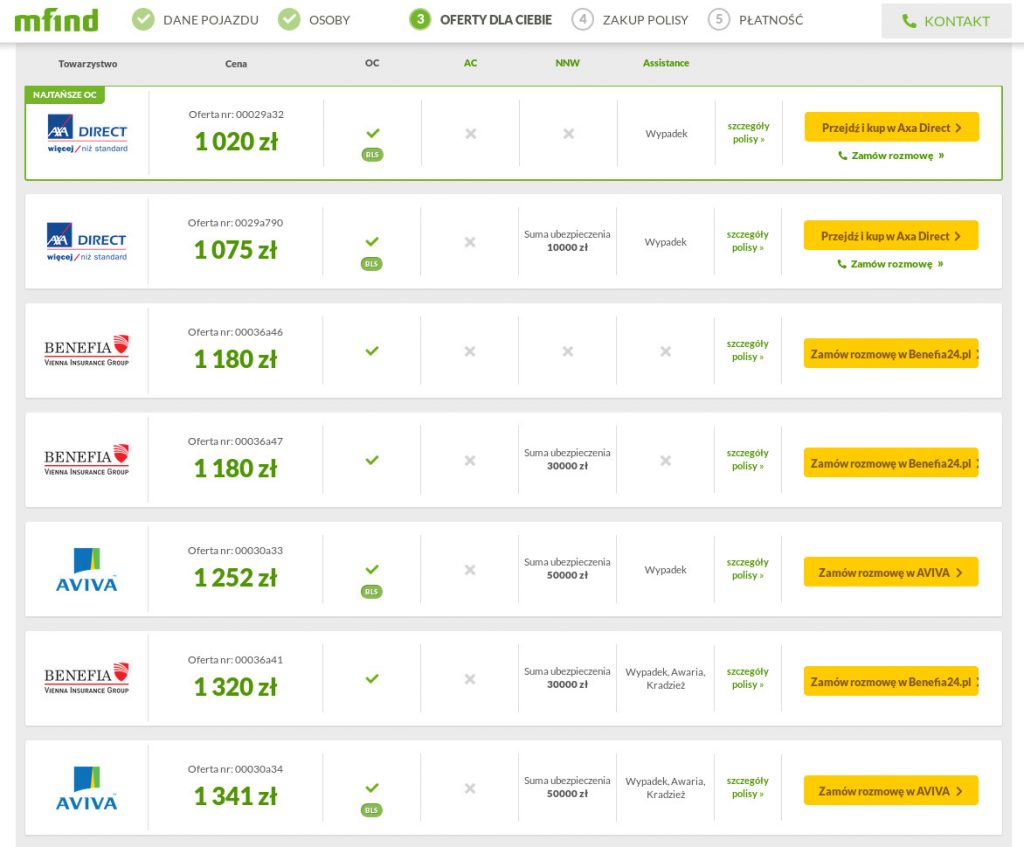Expand szczegóły polisy for 1 252 zł Aviva offer
The image size is (1024, 847).
tap(746, 569)
